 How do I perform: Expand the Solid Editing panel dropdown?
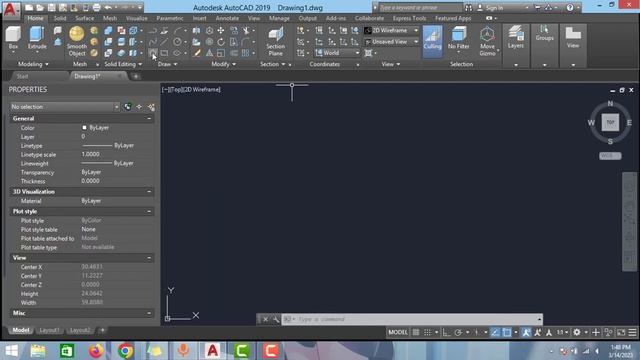coord(123,64)
